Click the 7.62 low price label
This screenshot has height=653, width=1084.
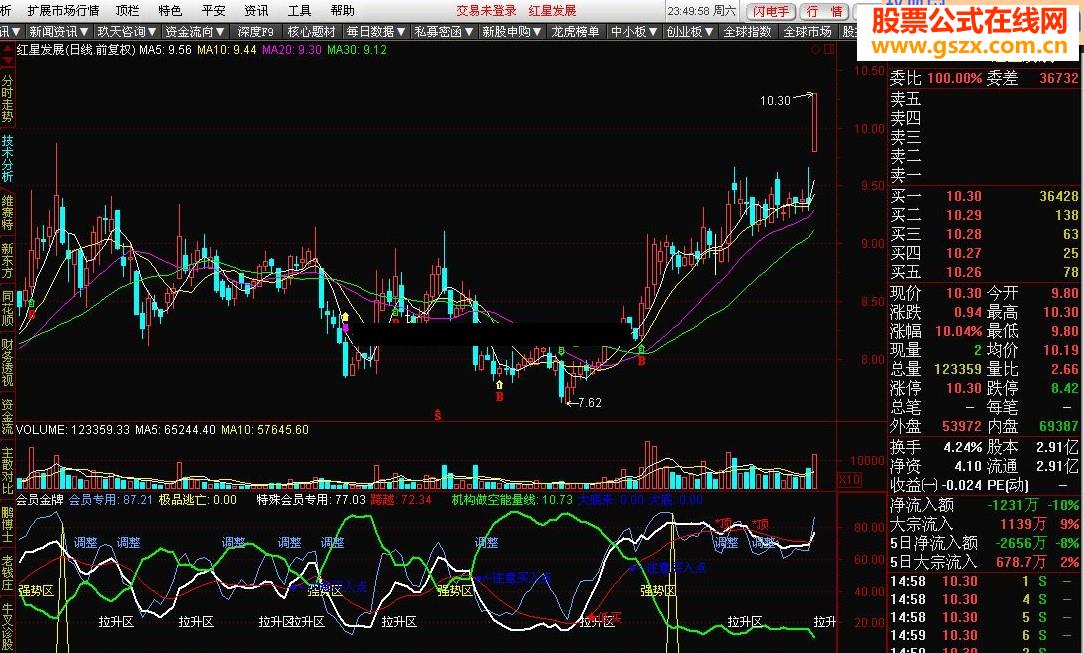(590, 403)
